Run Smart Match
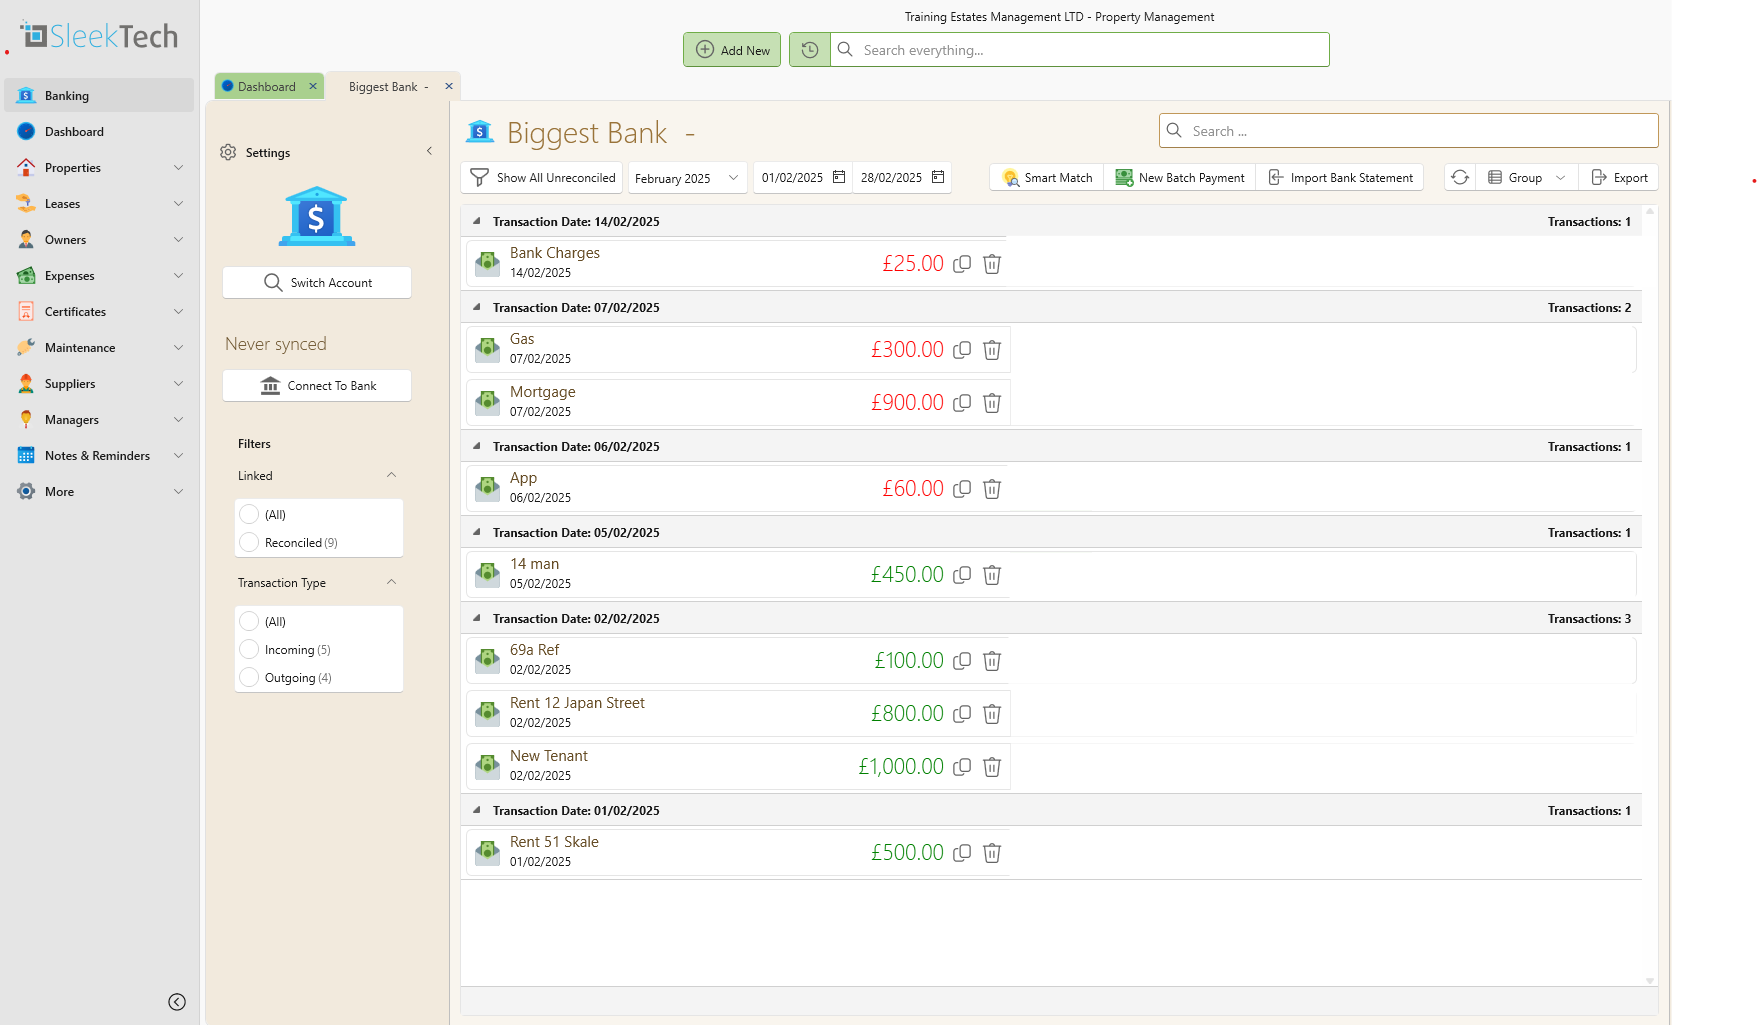1757x1025 pixels. 1047,177
